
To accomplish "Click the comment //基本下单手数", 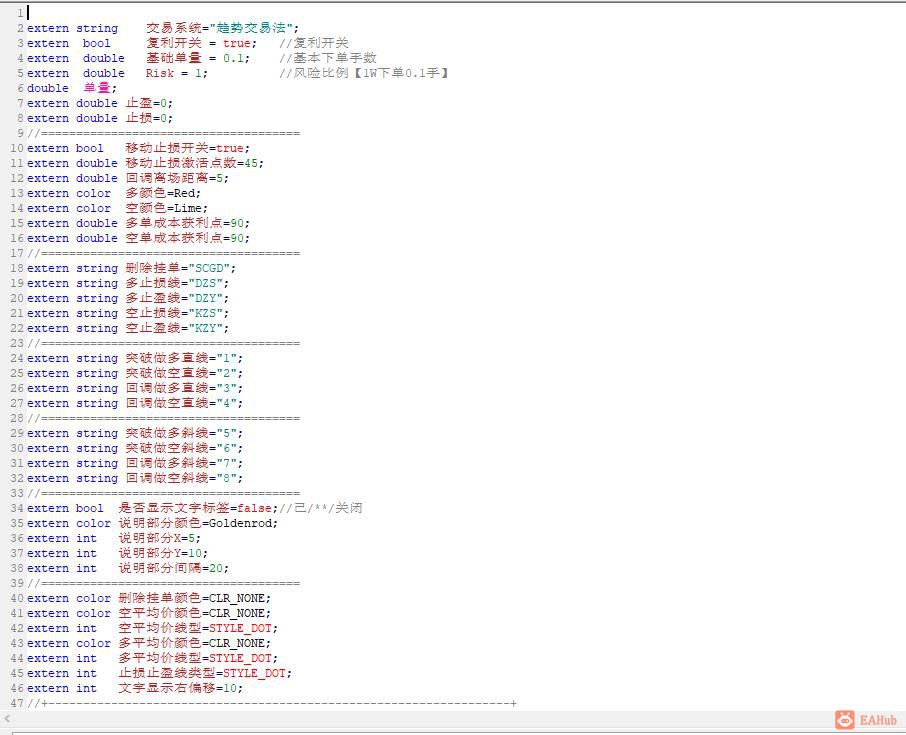I will click(x=328, y=58).
